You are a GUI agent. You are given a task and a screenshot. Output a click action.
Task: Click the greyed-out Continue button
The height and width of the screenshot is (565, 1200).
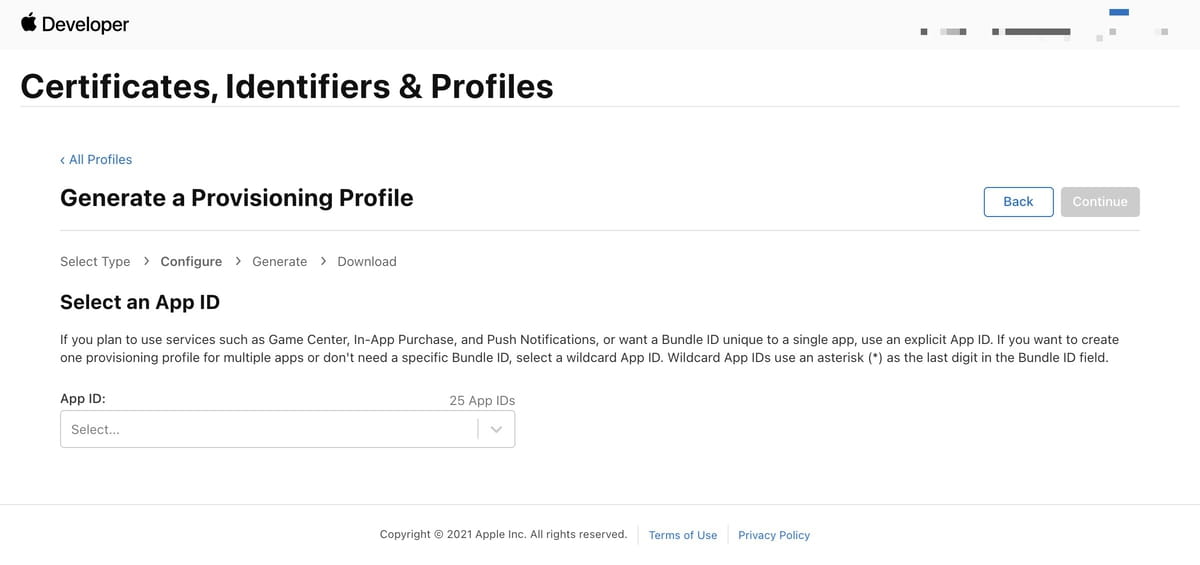click(x=1100, y=201)
